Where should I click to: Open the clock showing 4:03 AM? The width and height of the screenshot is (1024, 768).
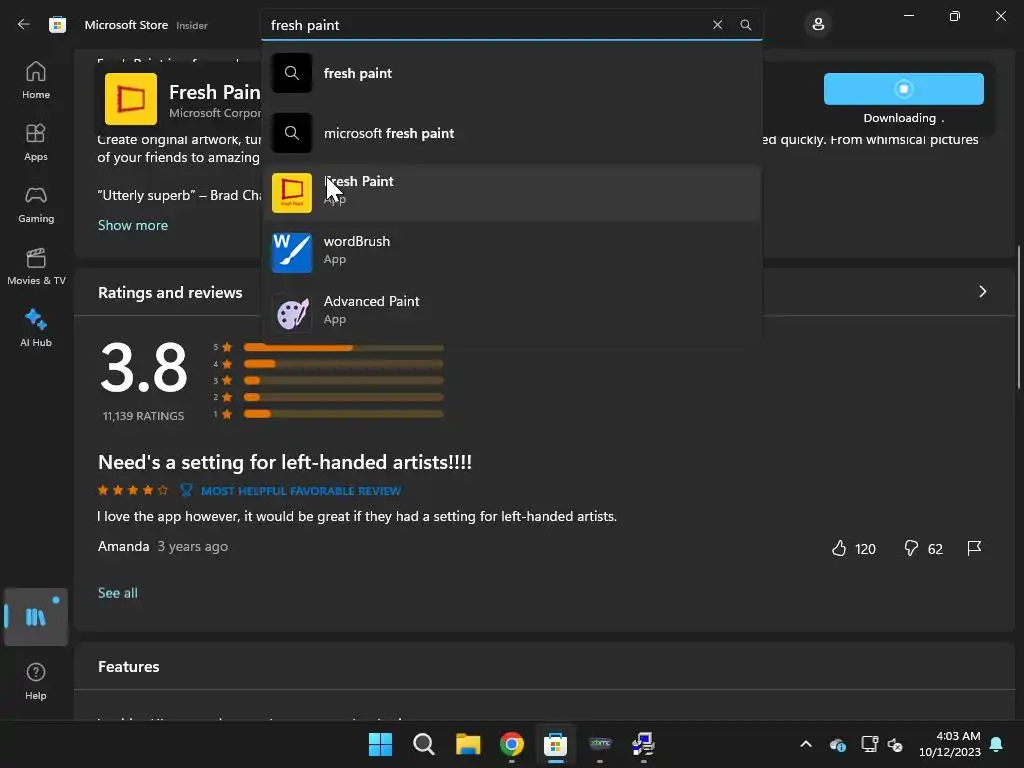[950, 744]
